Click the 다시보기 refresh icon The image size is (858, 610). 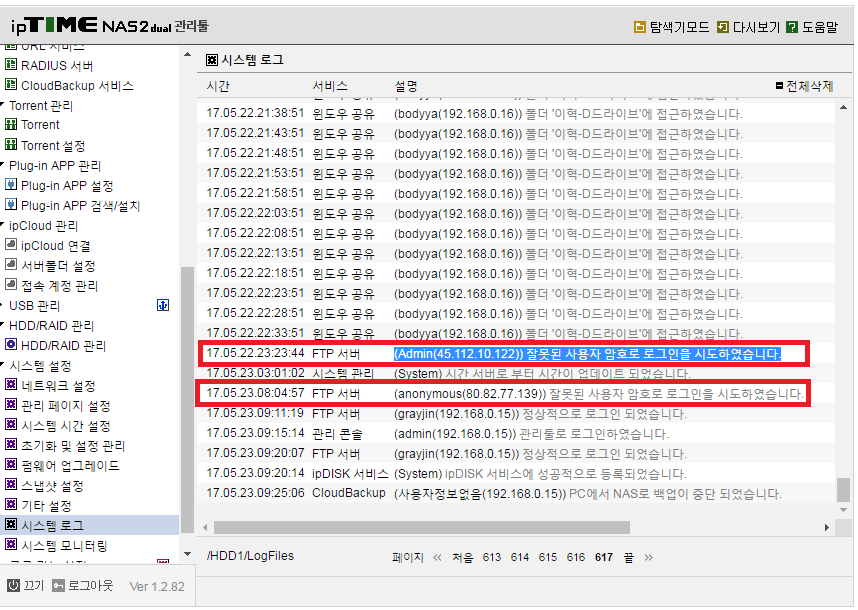(x=722, y=27)
